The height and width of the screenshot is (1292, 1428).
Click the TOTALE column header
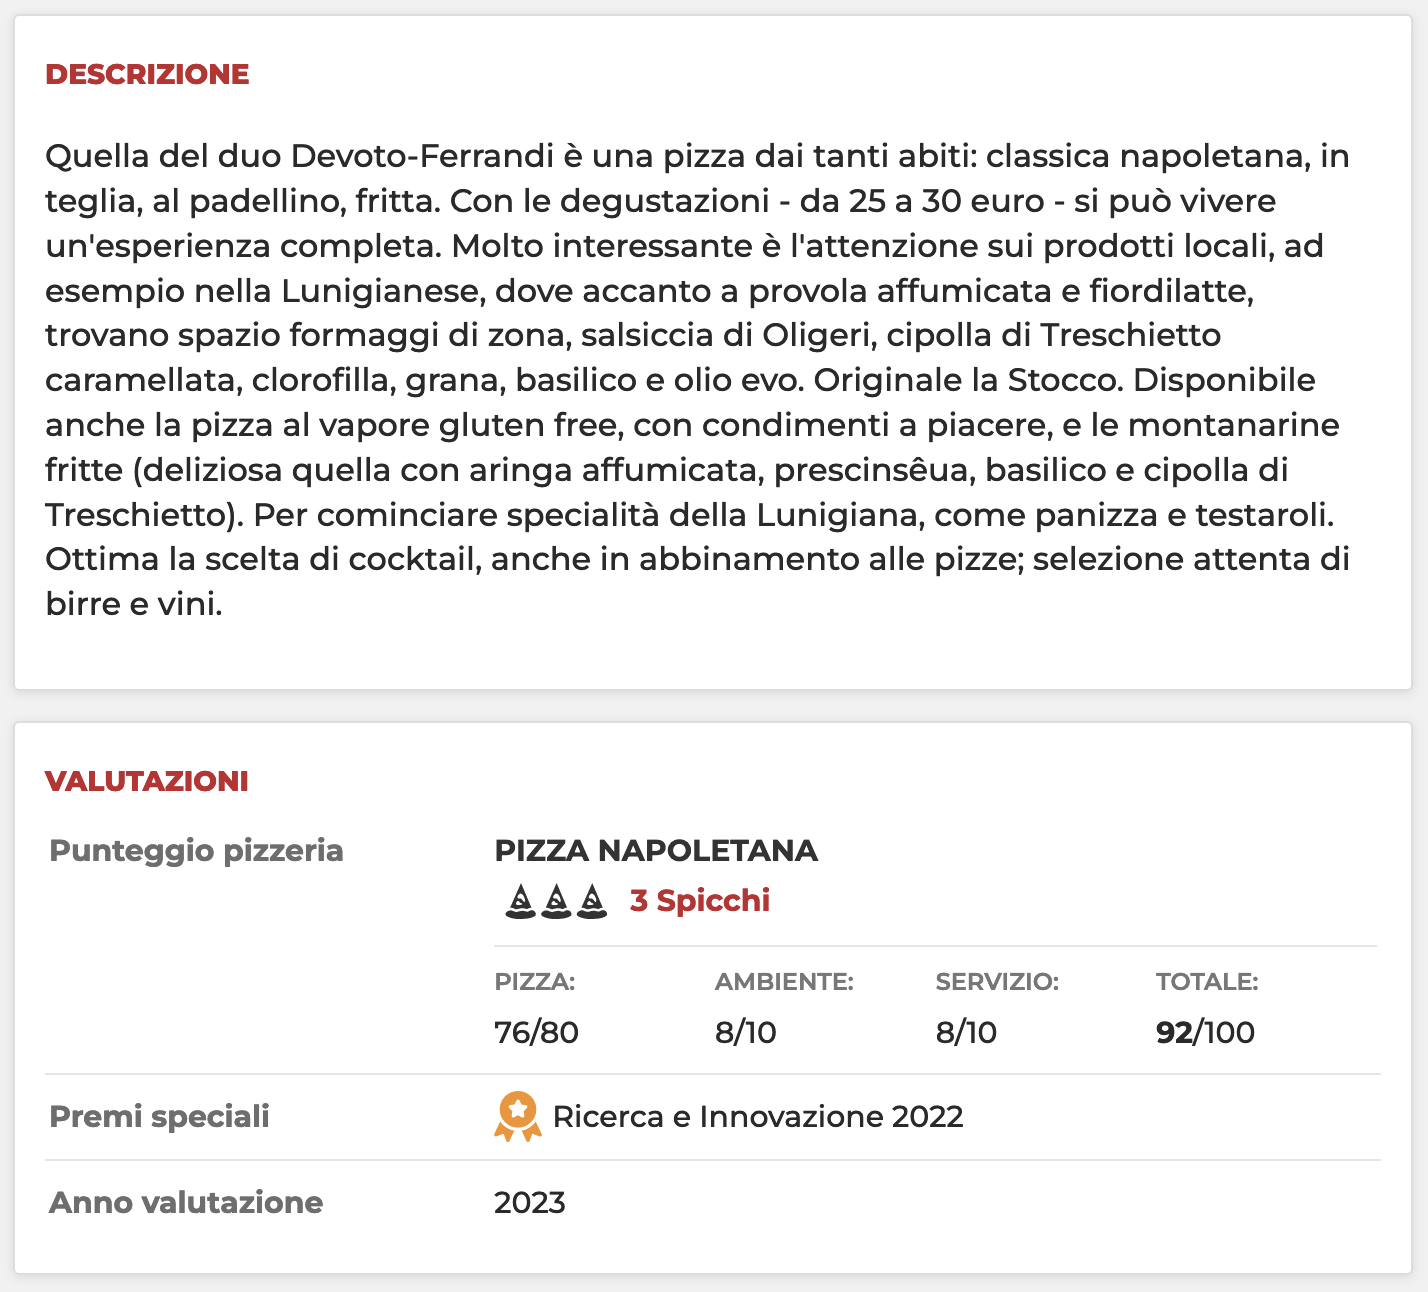click(1207, 982)
